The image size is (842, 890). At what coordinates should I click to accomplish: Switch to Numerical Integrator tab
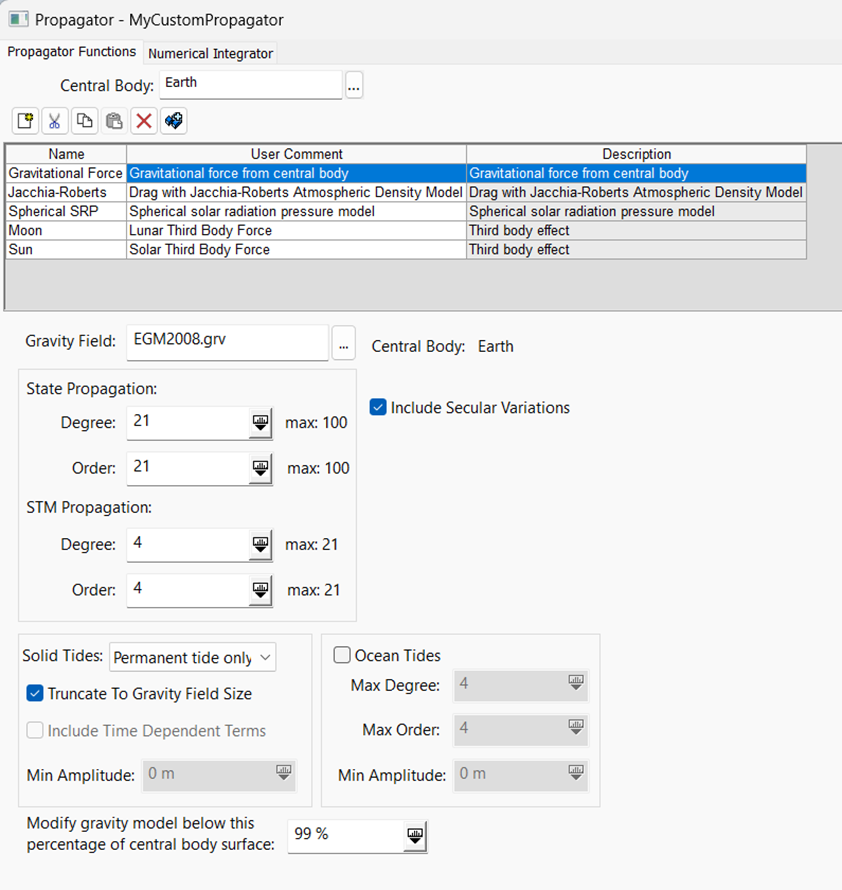[x=211, y=53]
